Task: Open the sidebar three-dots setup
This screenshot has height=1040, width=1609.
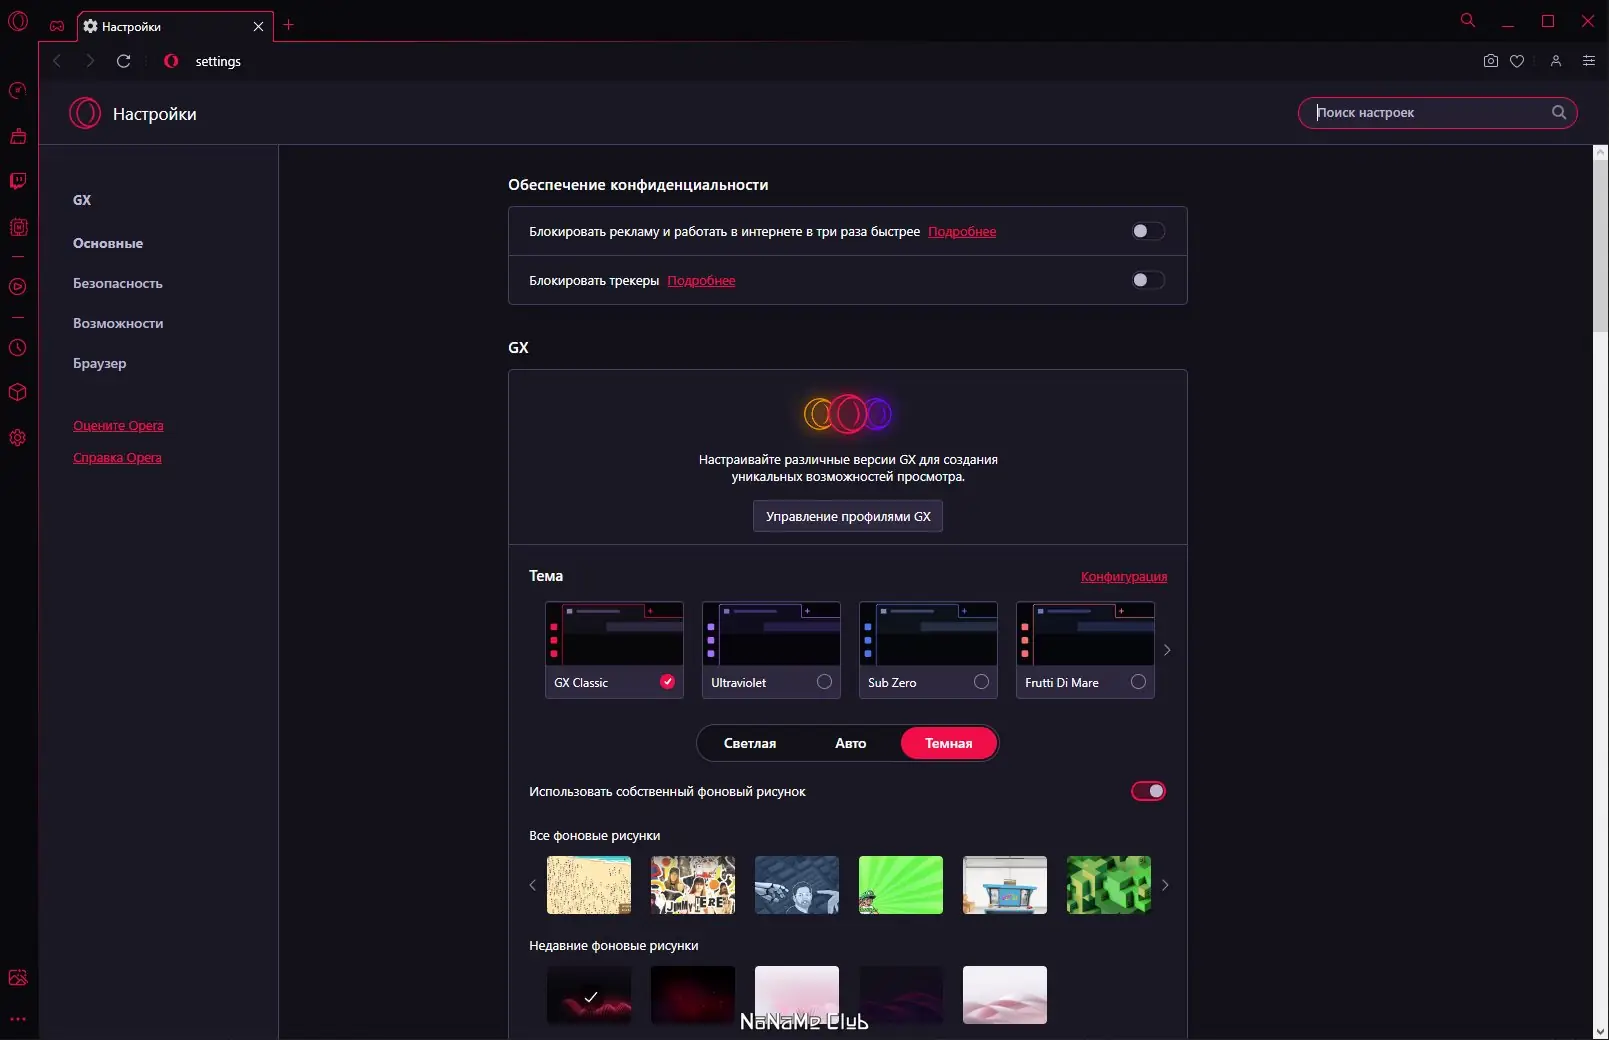Action: click(18, 1019)
